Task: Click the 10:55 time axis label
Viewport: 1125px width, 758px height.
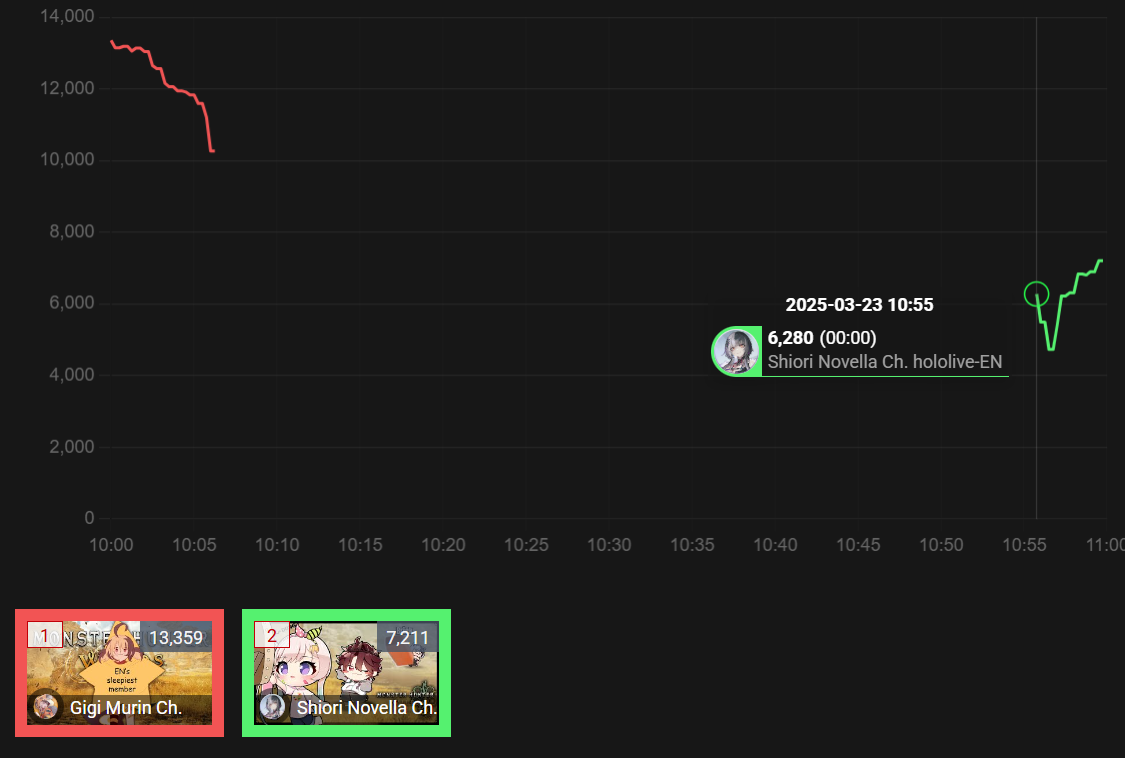Action: pyautogui.click(x=1024, y=545)
